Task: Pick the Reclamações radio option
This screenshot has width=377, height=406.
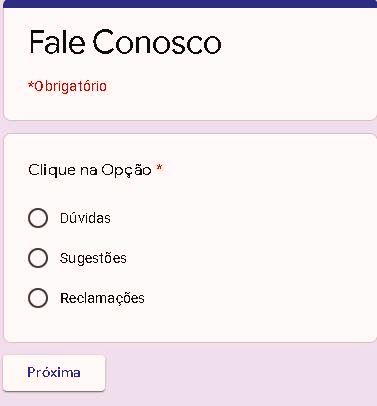Action: click(x=38, y=298)
